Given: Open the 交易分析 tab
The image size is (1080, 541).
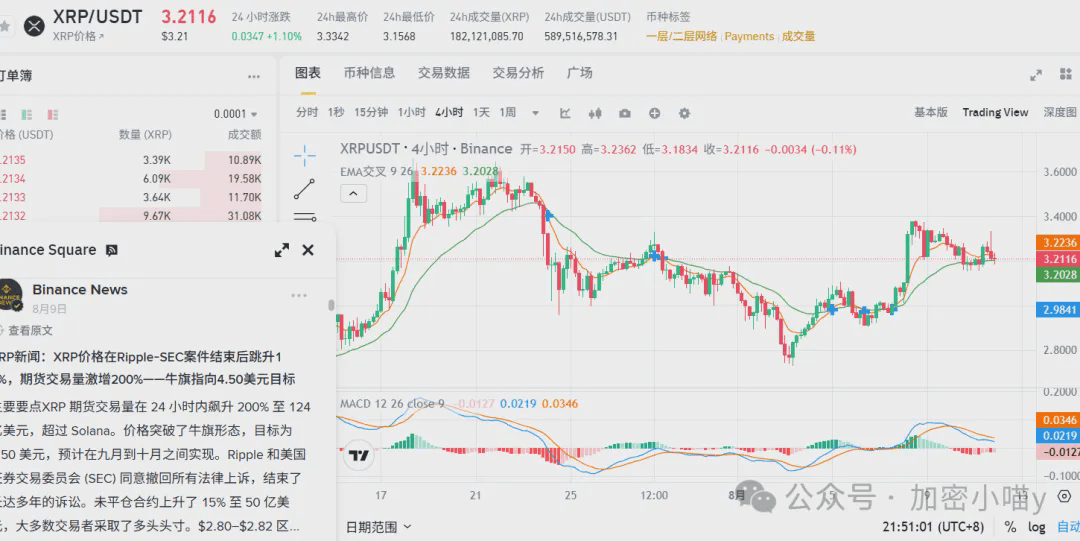Looking at the screenshot, I should (x=518, y=73).
